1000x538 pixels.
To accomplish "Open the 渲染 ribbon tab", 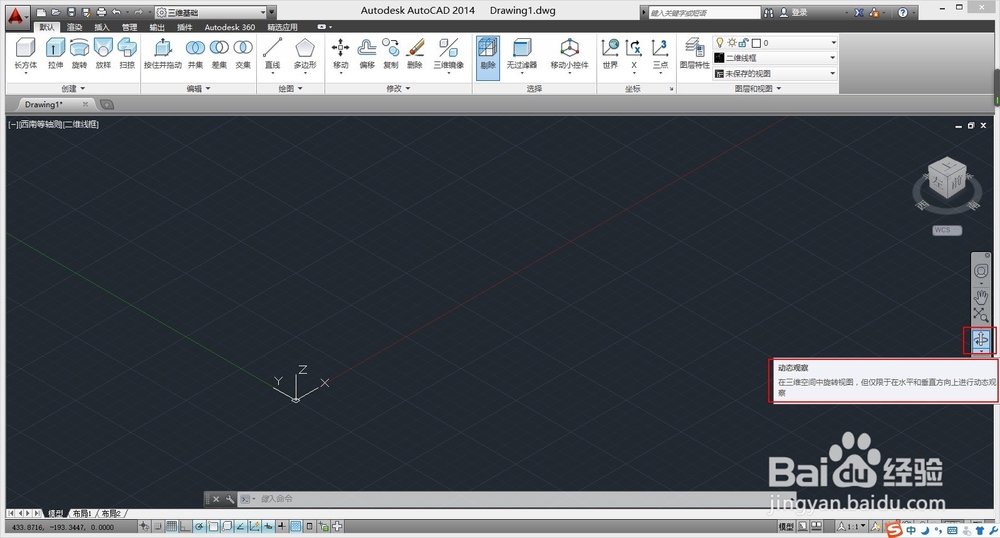I will click(75, 27).
